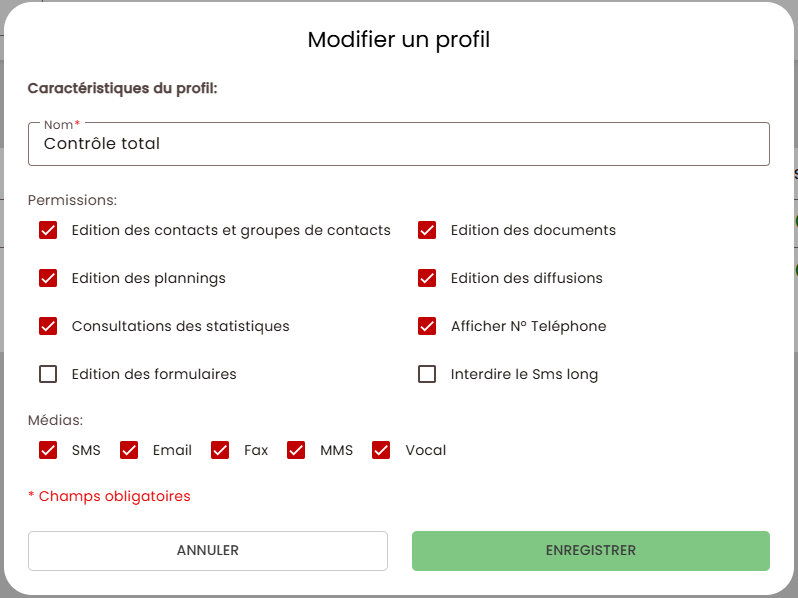Turn off the Vocal media checkbox
Screen dimensions: 798x598
point(381,450)
